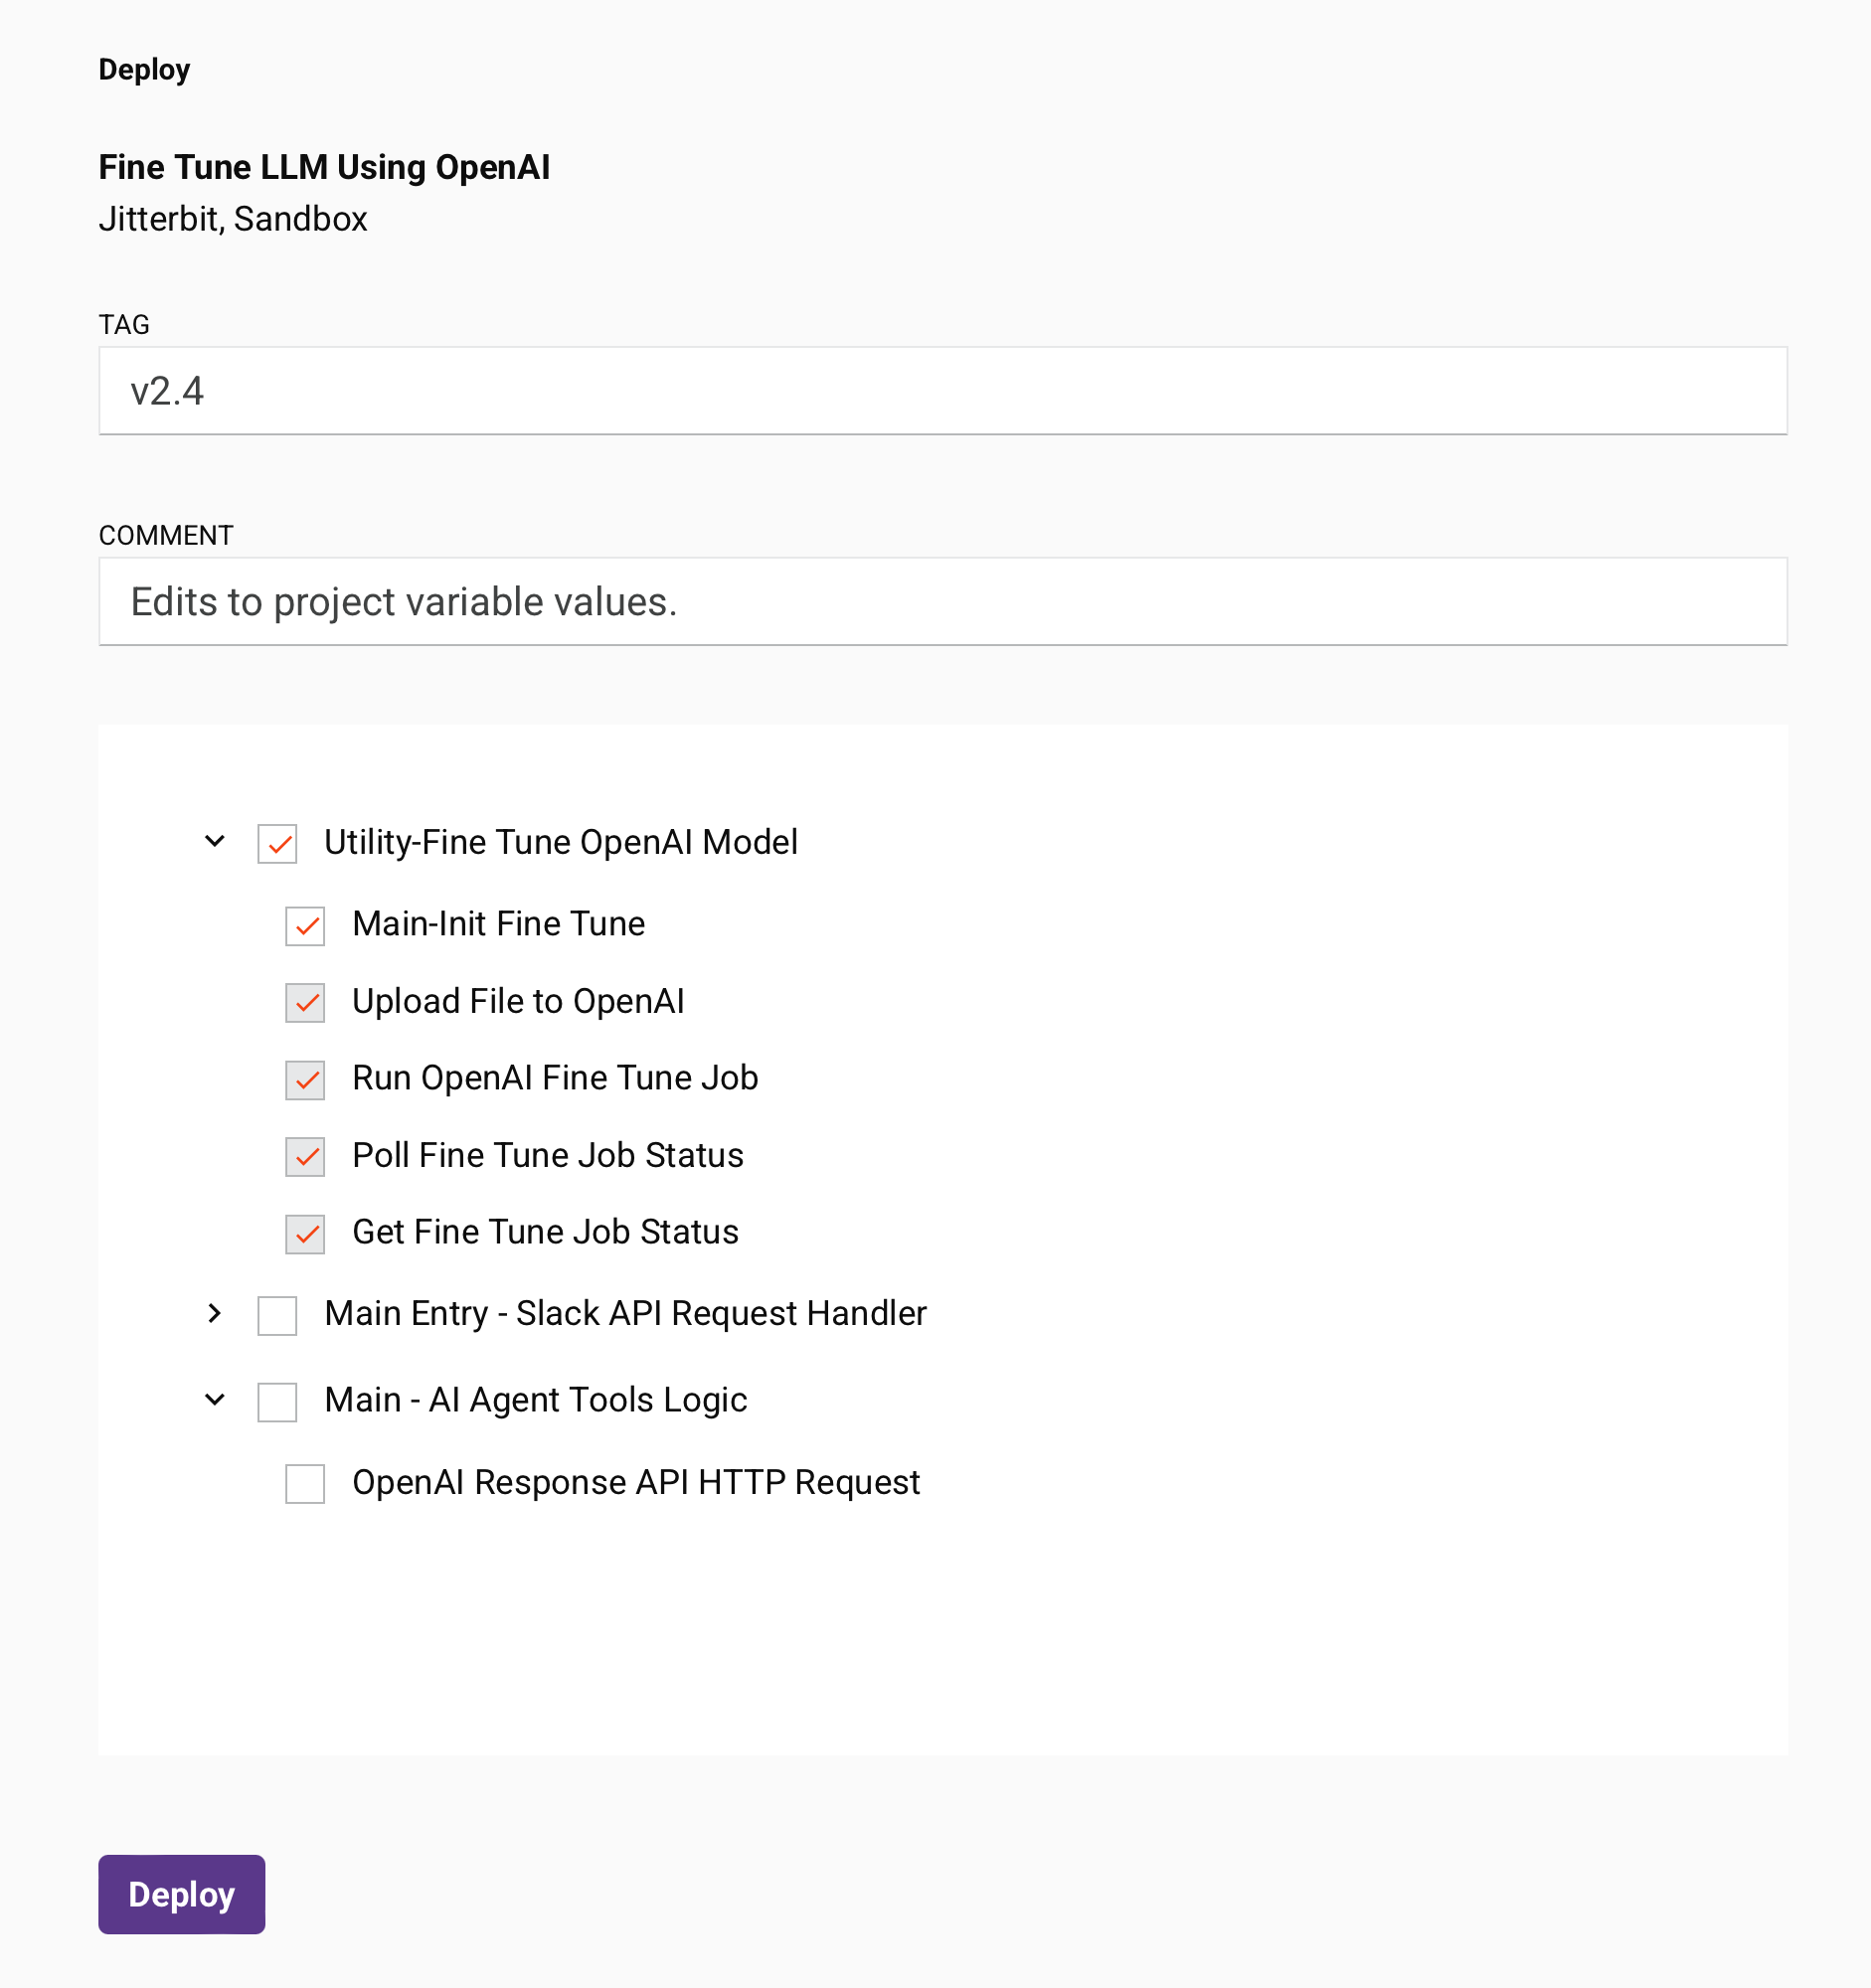Enable the OpenAI Response API HTTP Request checkbox
The image size is (1871, 1988).
[305, 1483]
